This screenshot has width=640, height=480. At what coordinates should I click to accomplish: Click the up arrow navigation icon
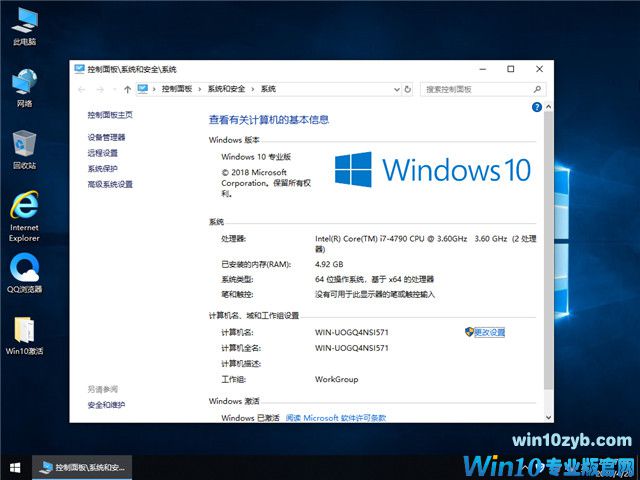pos(127,89)
